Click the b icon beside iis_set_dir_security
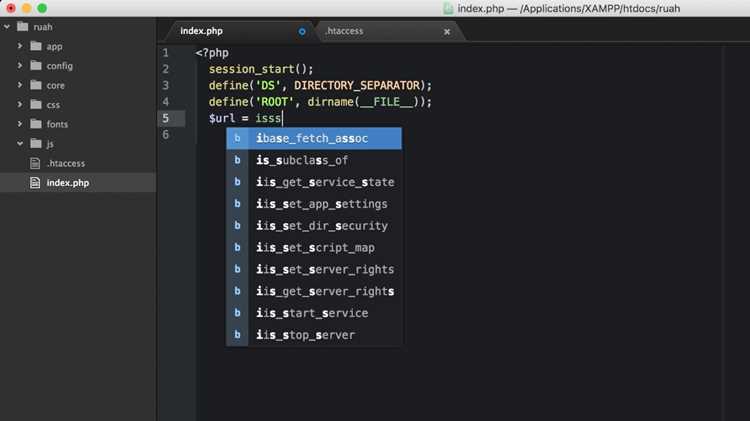Image resolution: width=750 pixels, height=421 pixels. coord(237,226)
